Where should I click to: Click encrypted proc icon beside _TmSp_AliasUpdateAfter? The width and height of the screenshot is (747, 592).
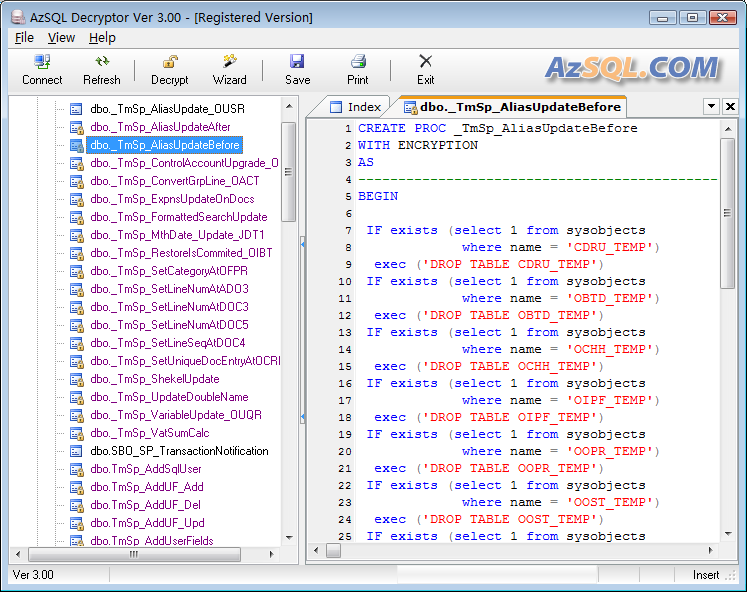[x=76, y=127]
